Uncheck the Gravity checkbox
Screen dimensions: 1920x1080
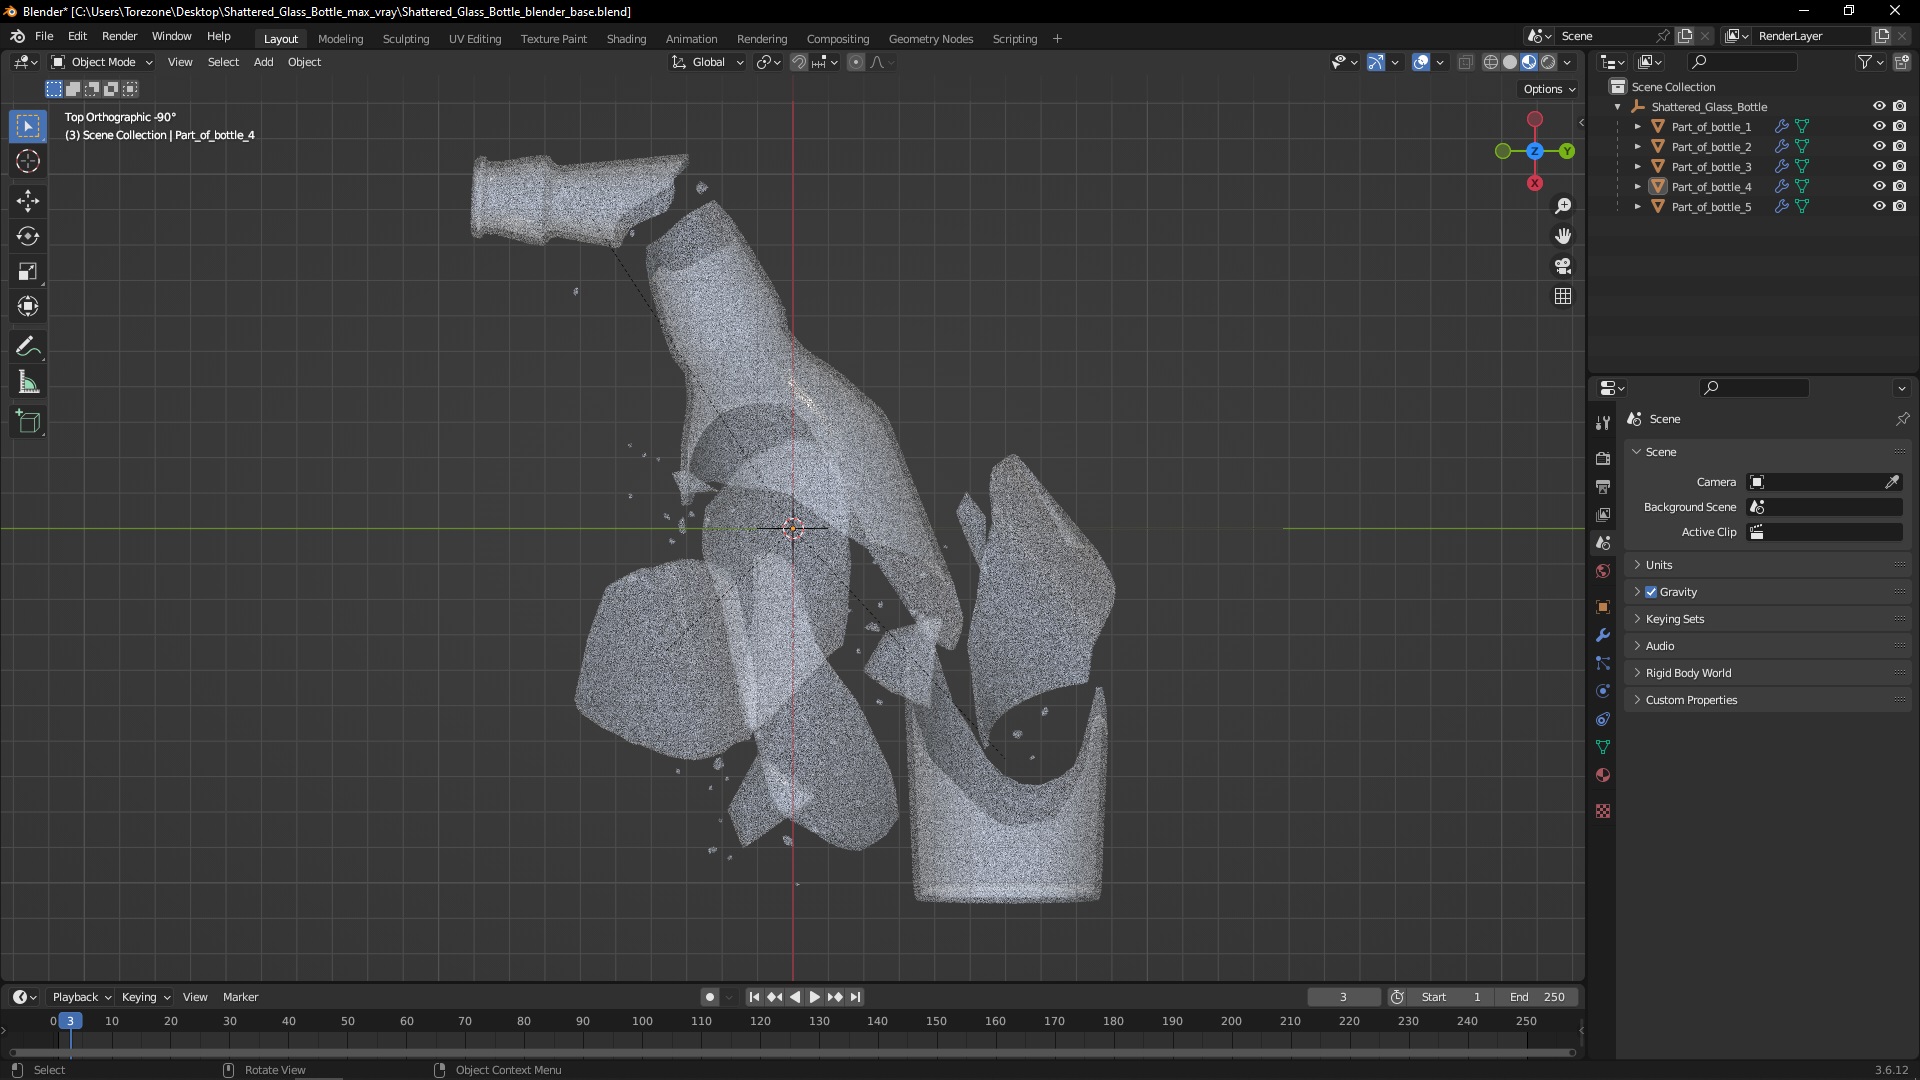[1651, 592]
